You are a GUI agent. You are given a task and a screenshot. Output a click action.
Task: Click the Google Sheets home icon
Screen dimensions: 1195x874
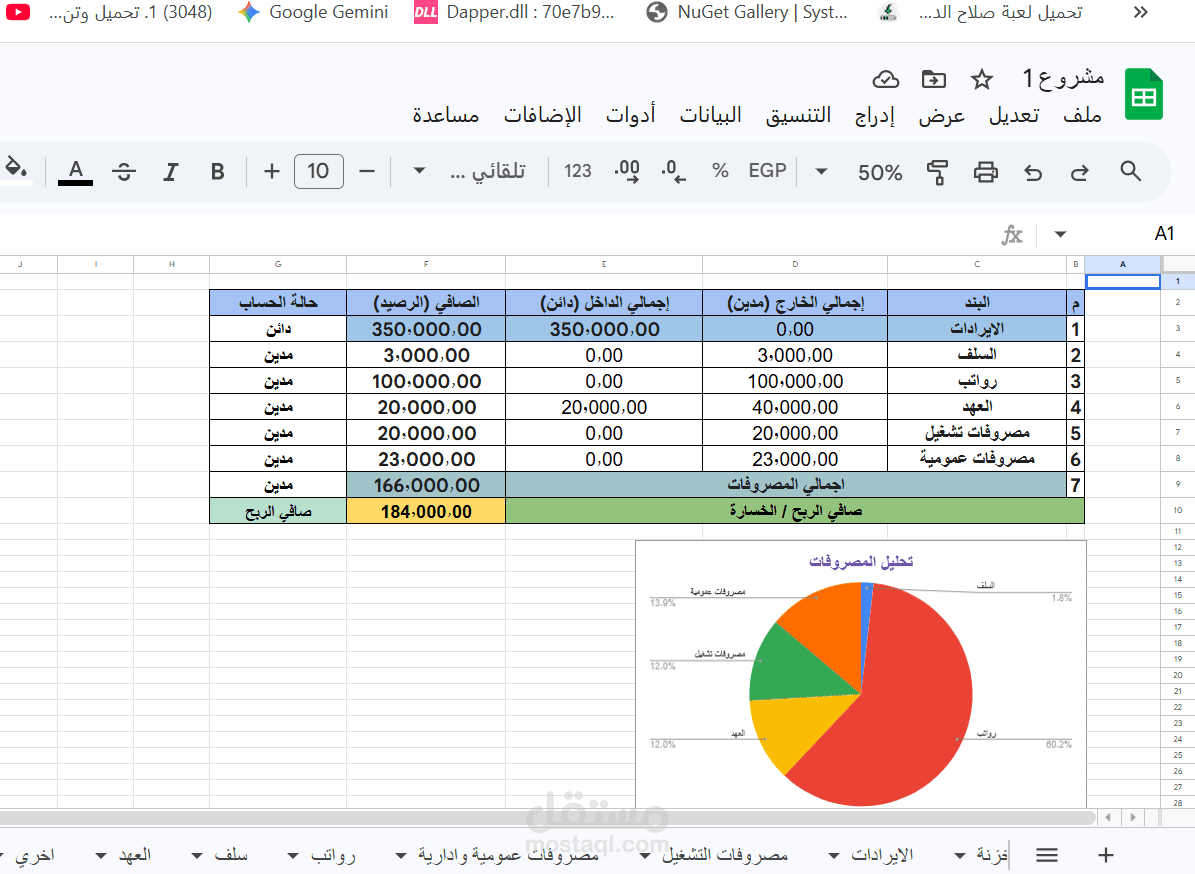point(1144,94)
